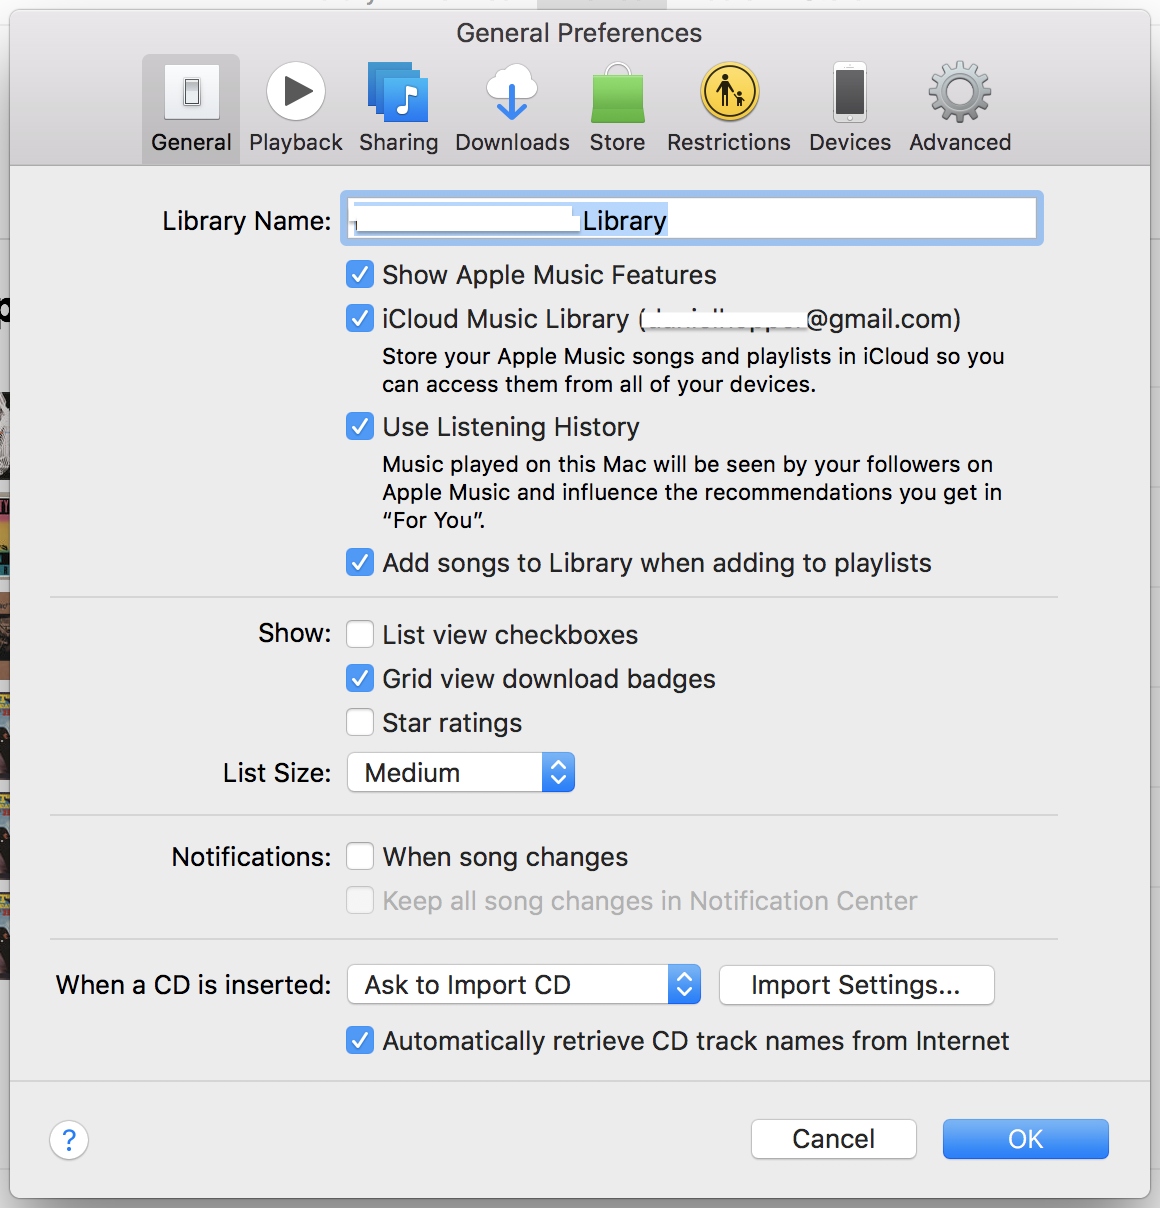Disable Show Apple Music Features
Image resolution: width=1160 pixels, height=1208 pixels.
[360, 274]
